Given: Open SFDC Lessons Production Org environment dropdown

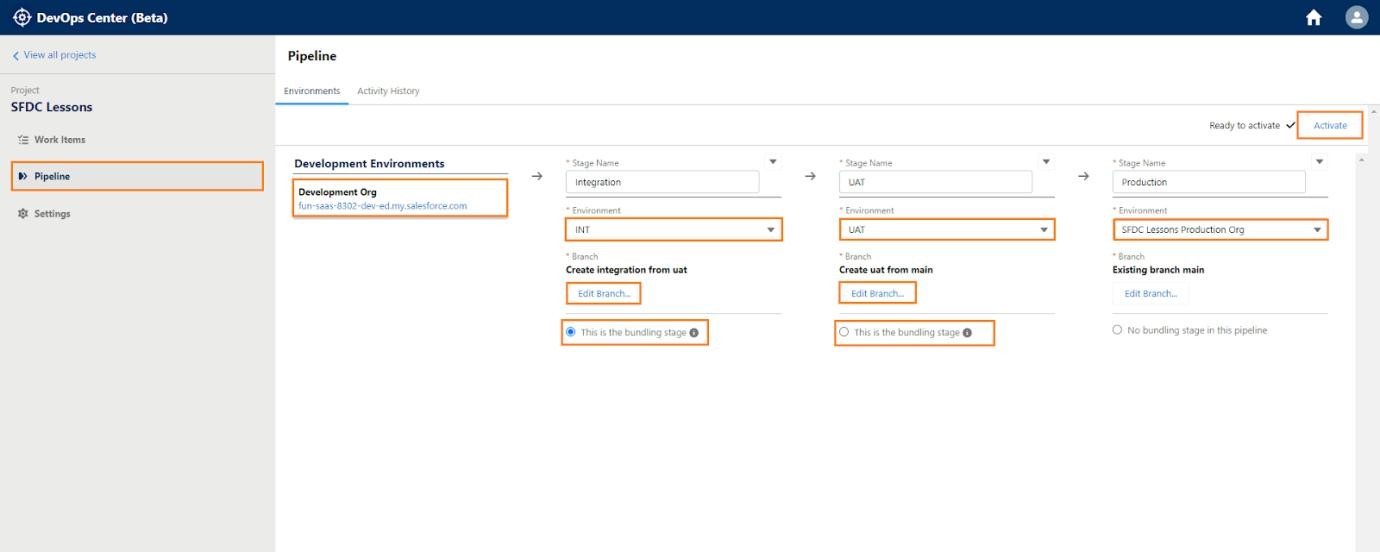Looking at the screenshot, I should (1220, 230).
